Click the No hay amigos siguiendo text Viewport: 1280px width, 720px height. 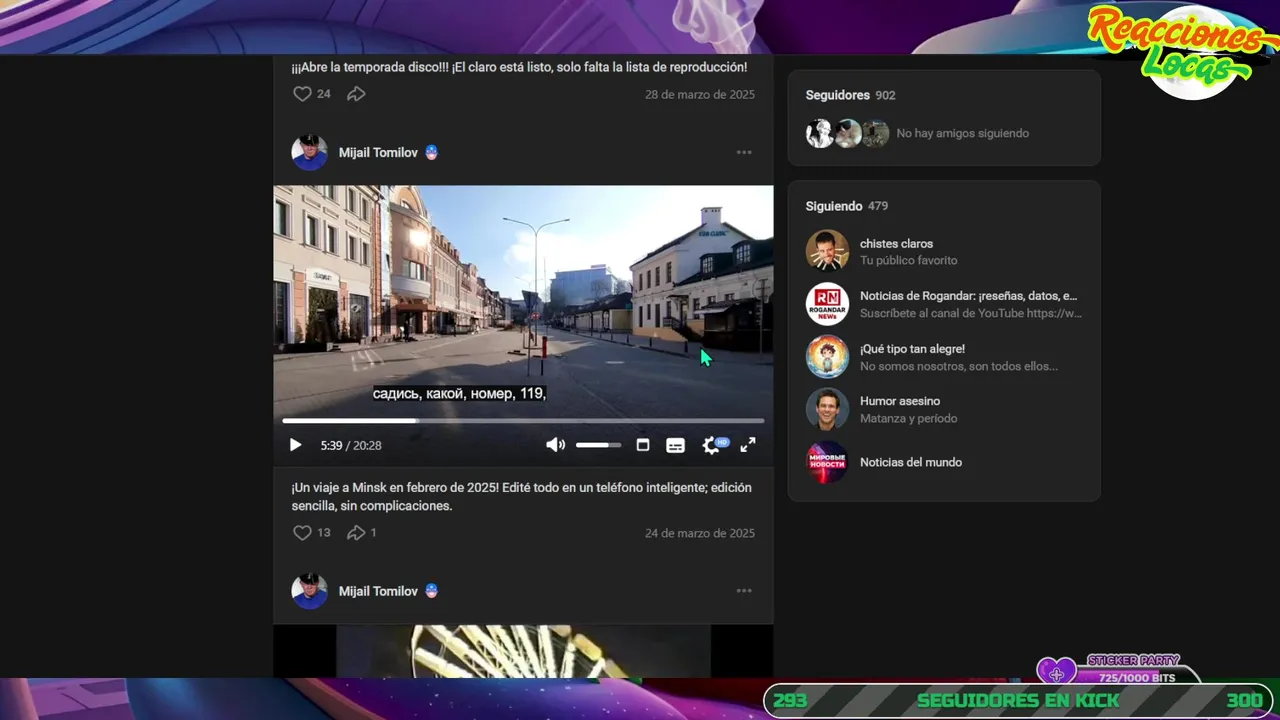(x=962, y=133)
